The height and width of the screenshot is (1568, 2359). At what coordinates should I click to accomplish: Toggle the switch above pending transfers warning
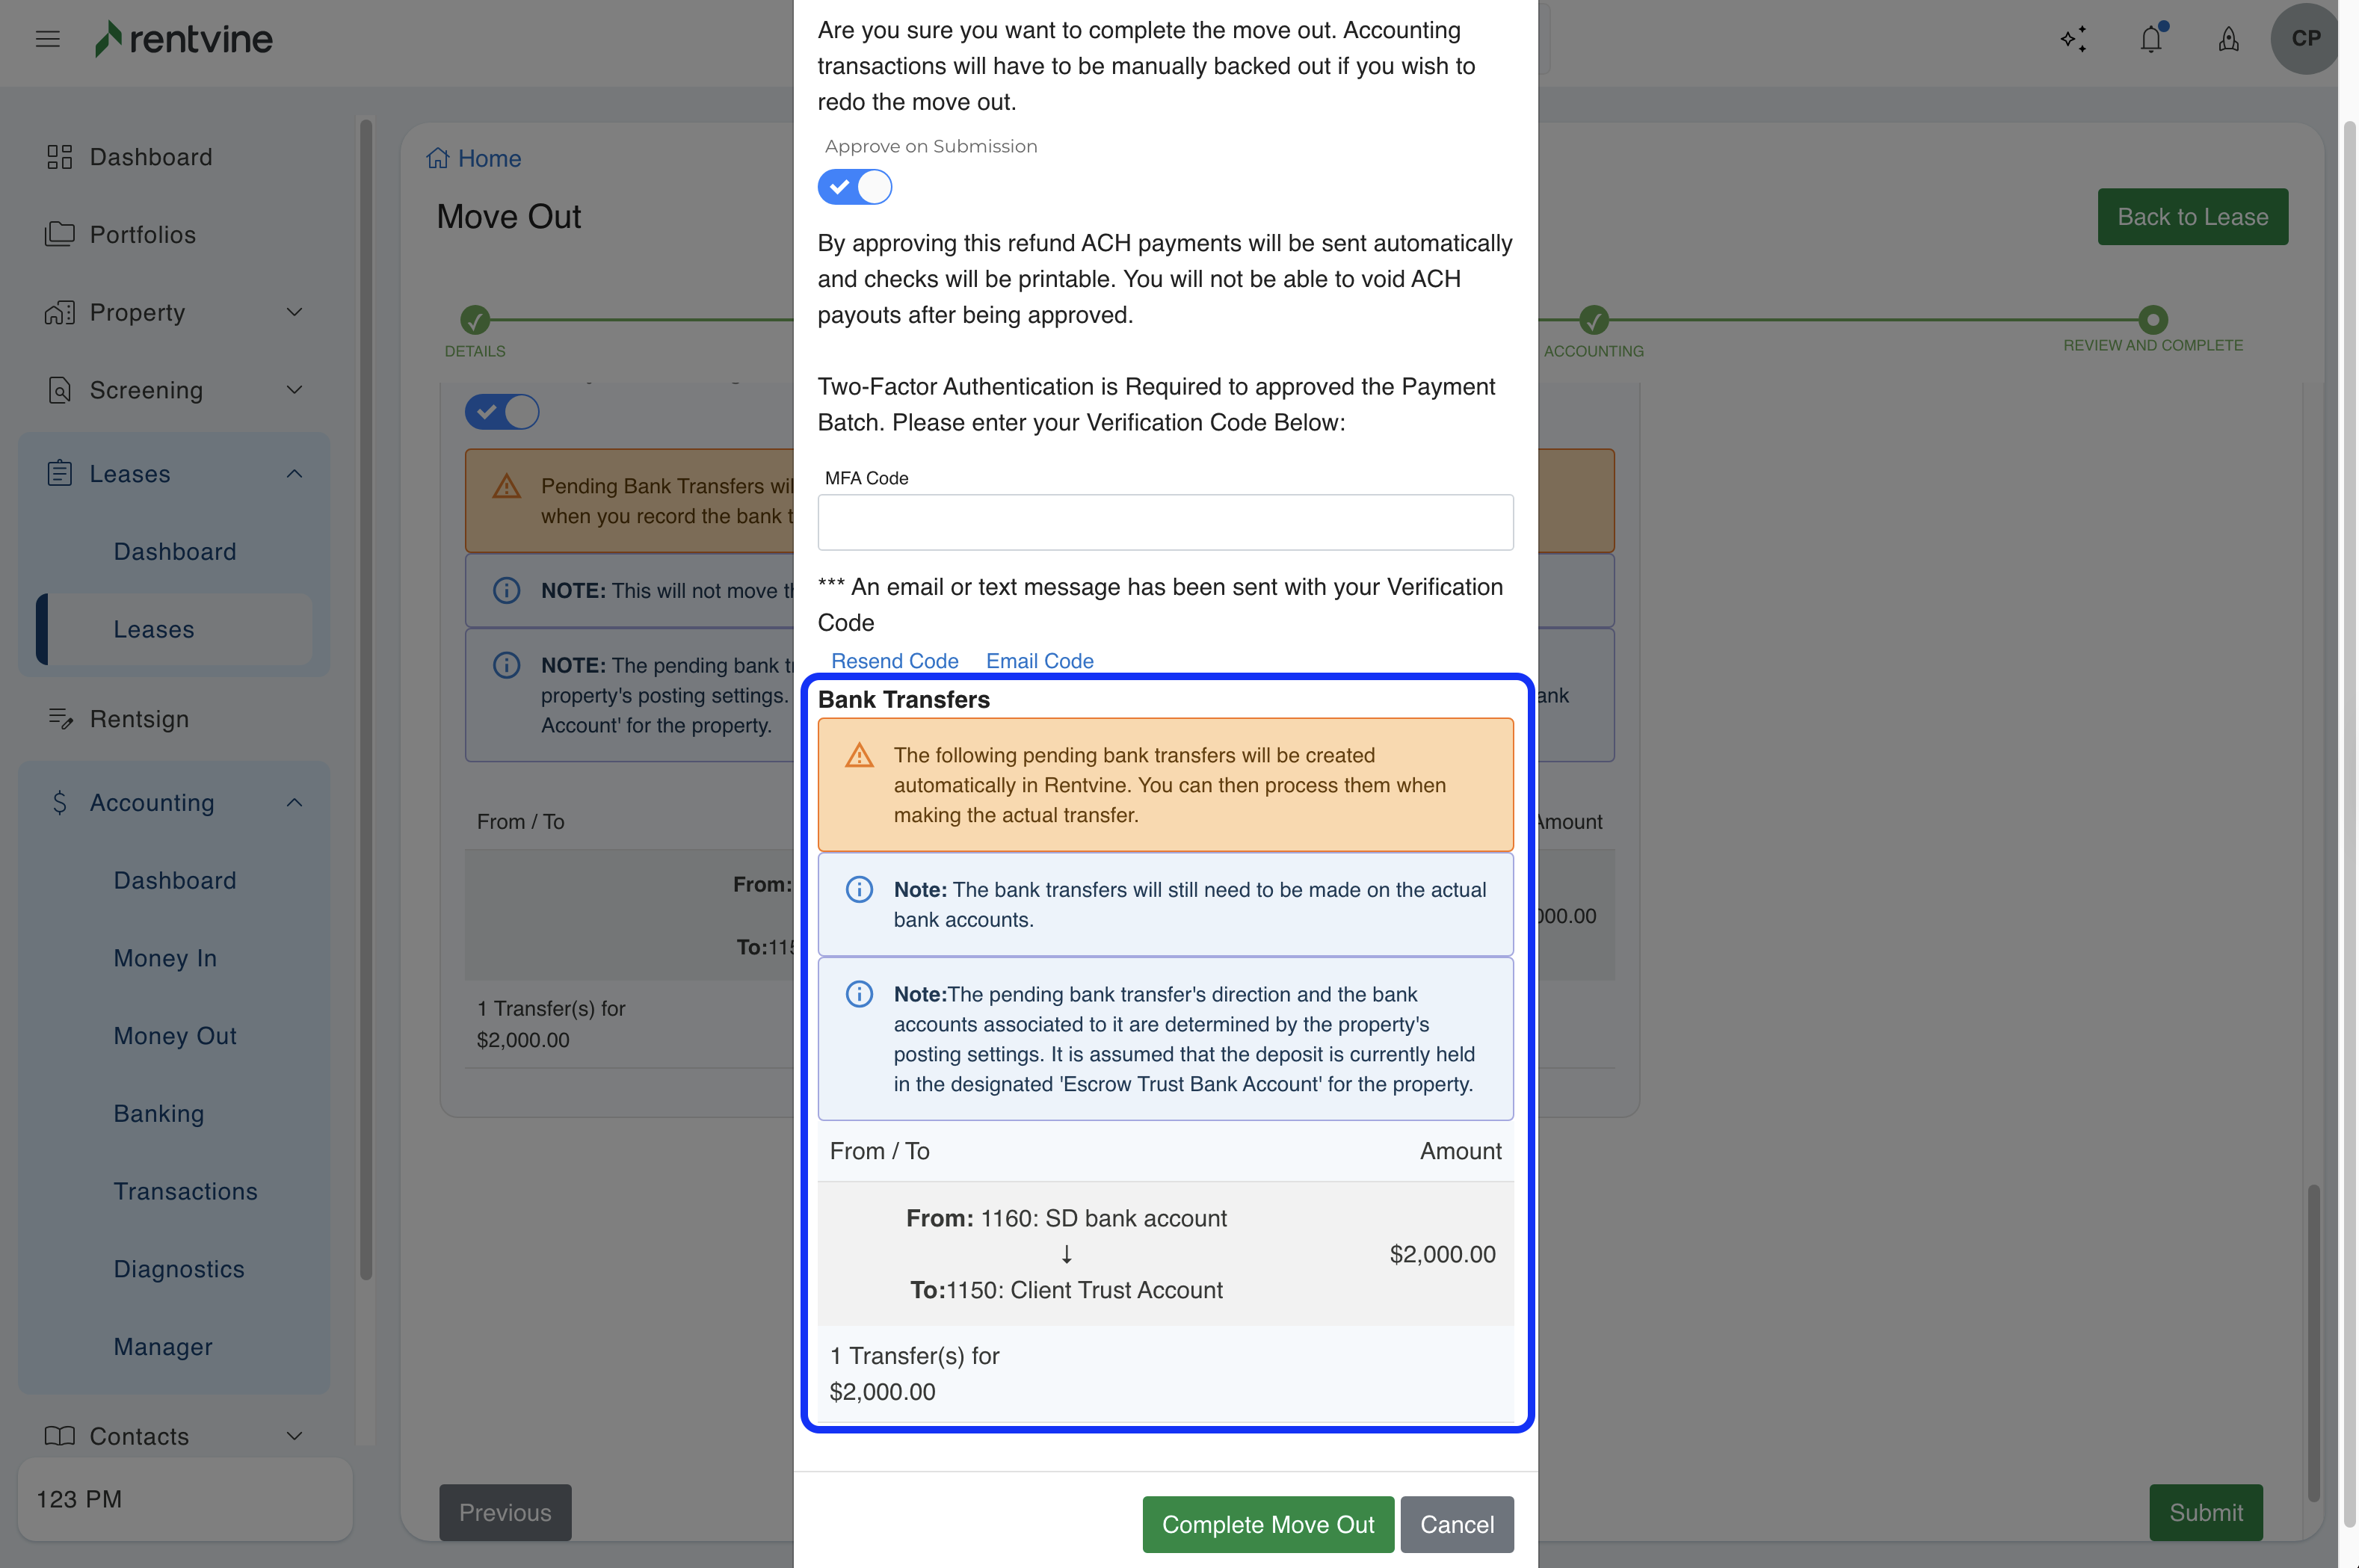pos(502,411)
